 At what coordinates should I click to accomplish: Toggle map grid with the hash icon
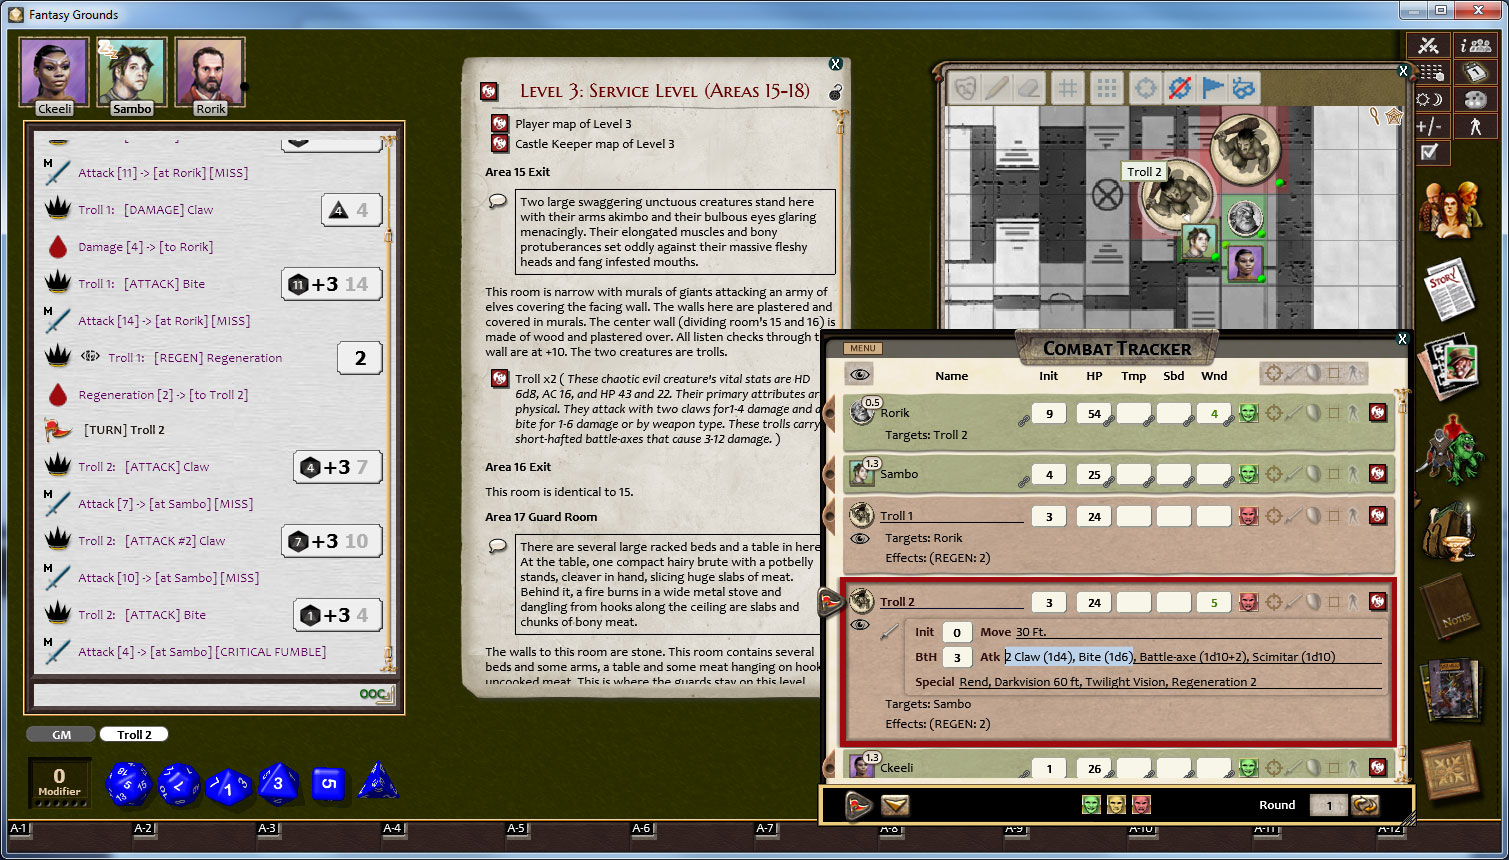(x=1068, y=88)
